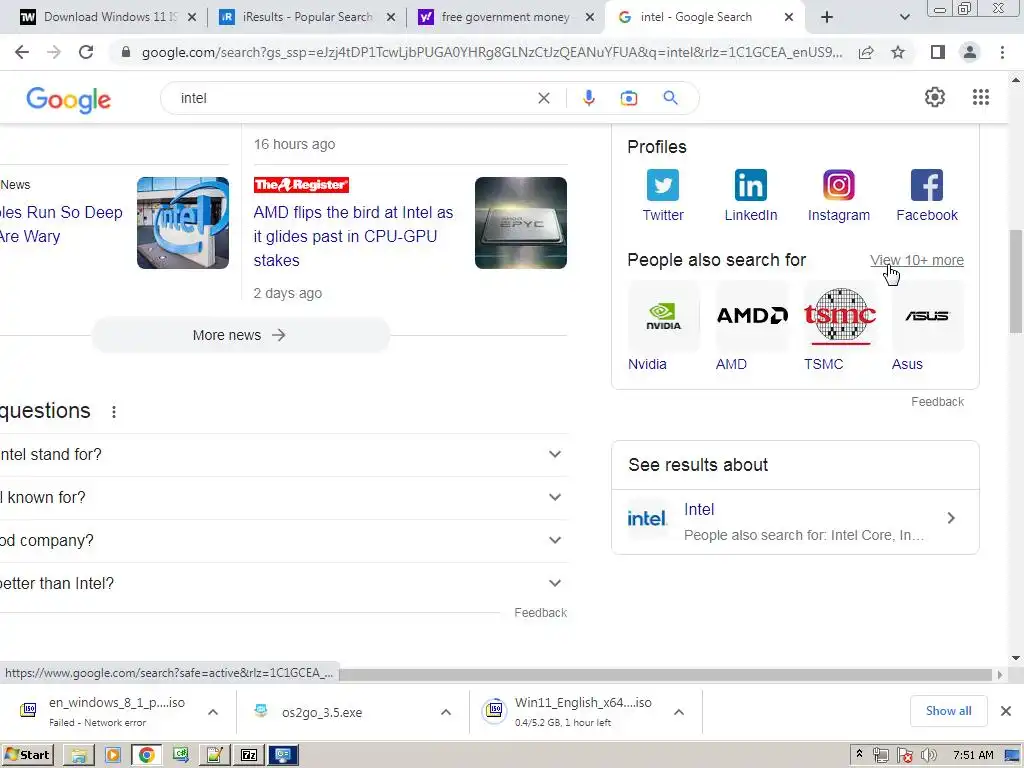Open the Windows Start menu
1024x768 pixels.
point(28,755)
